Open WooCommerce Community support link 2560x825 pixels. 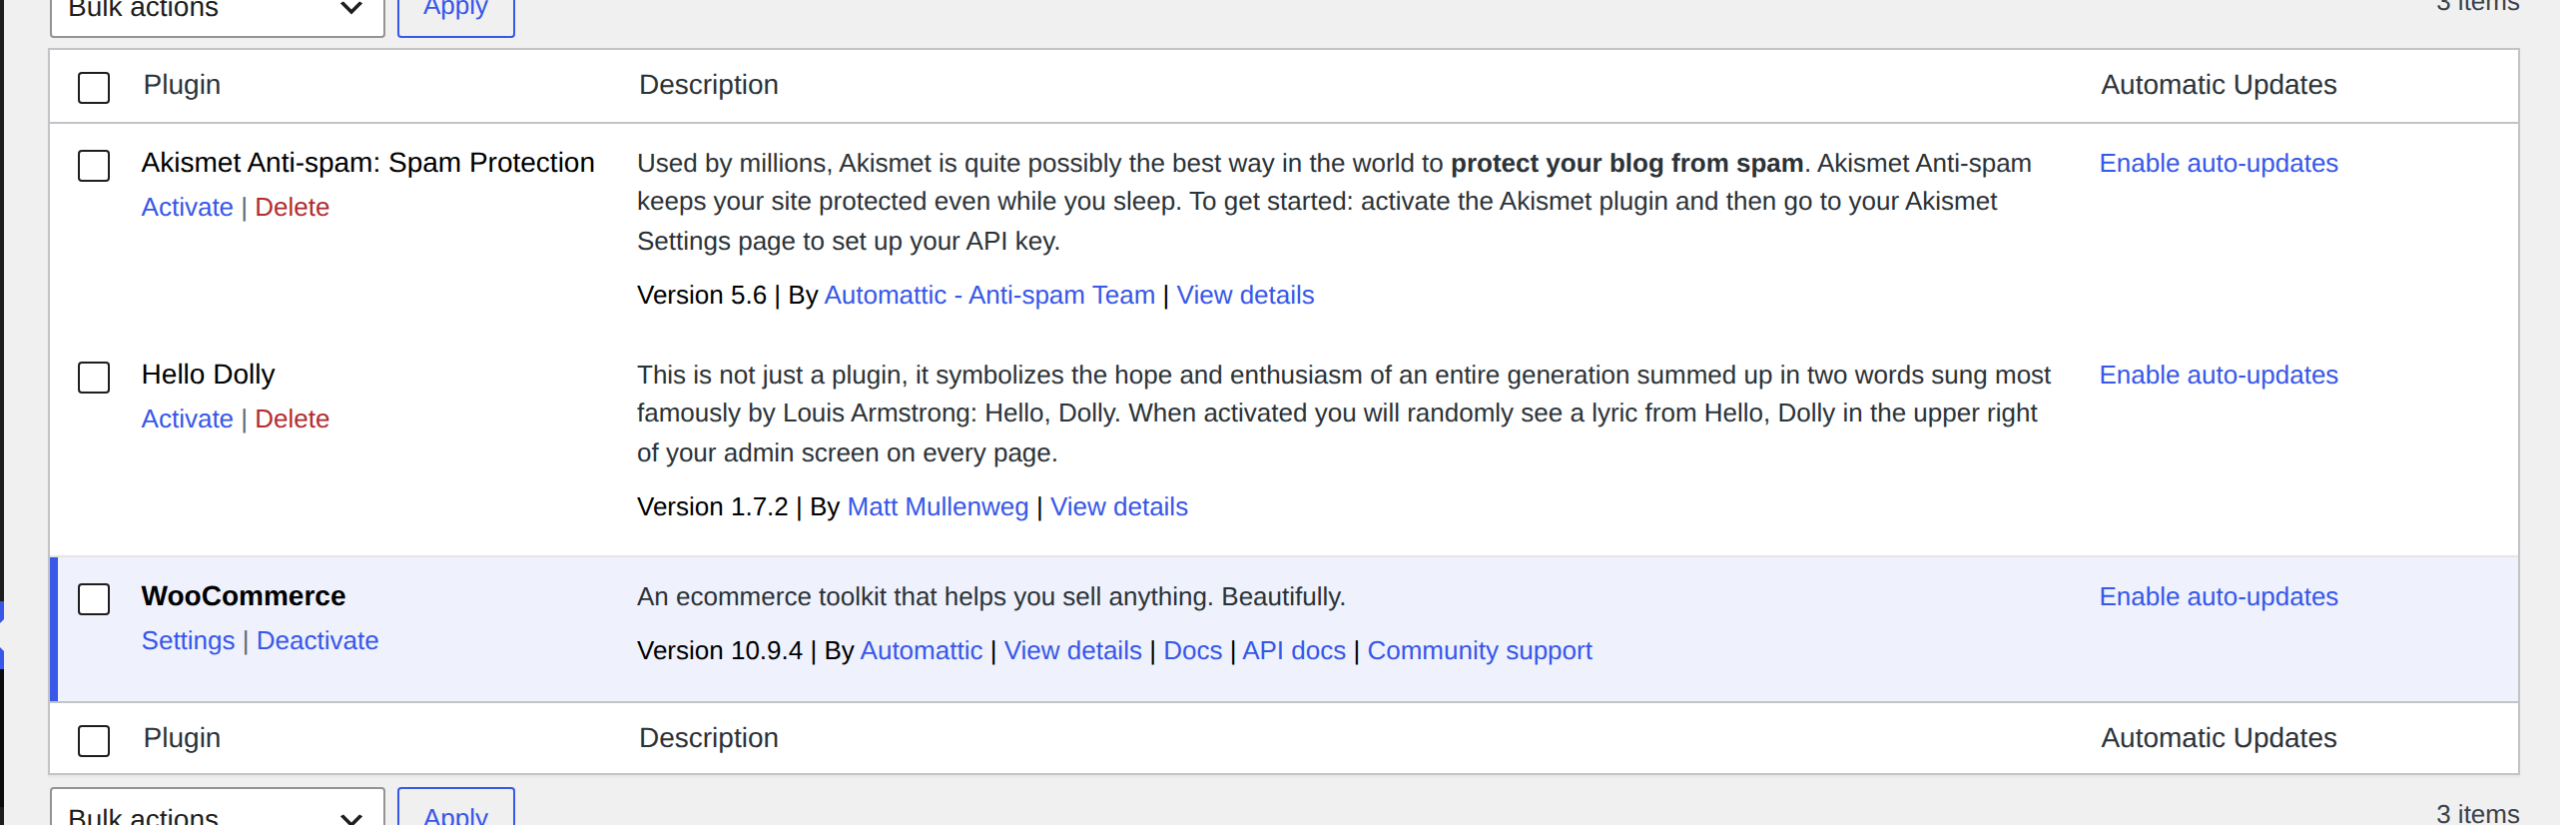pos(1479,651)
